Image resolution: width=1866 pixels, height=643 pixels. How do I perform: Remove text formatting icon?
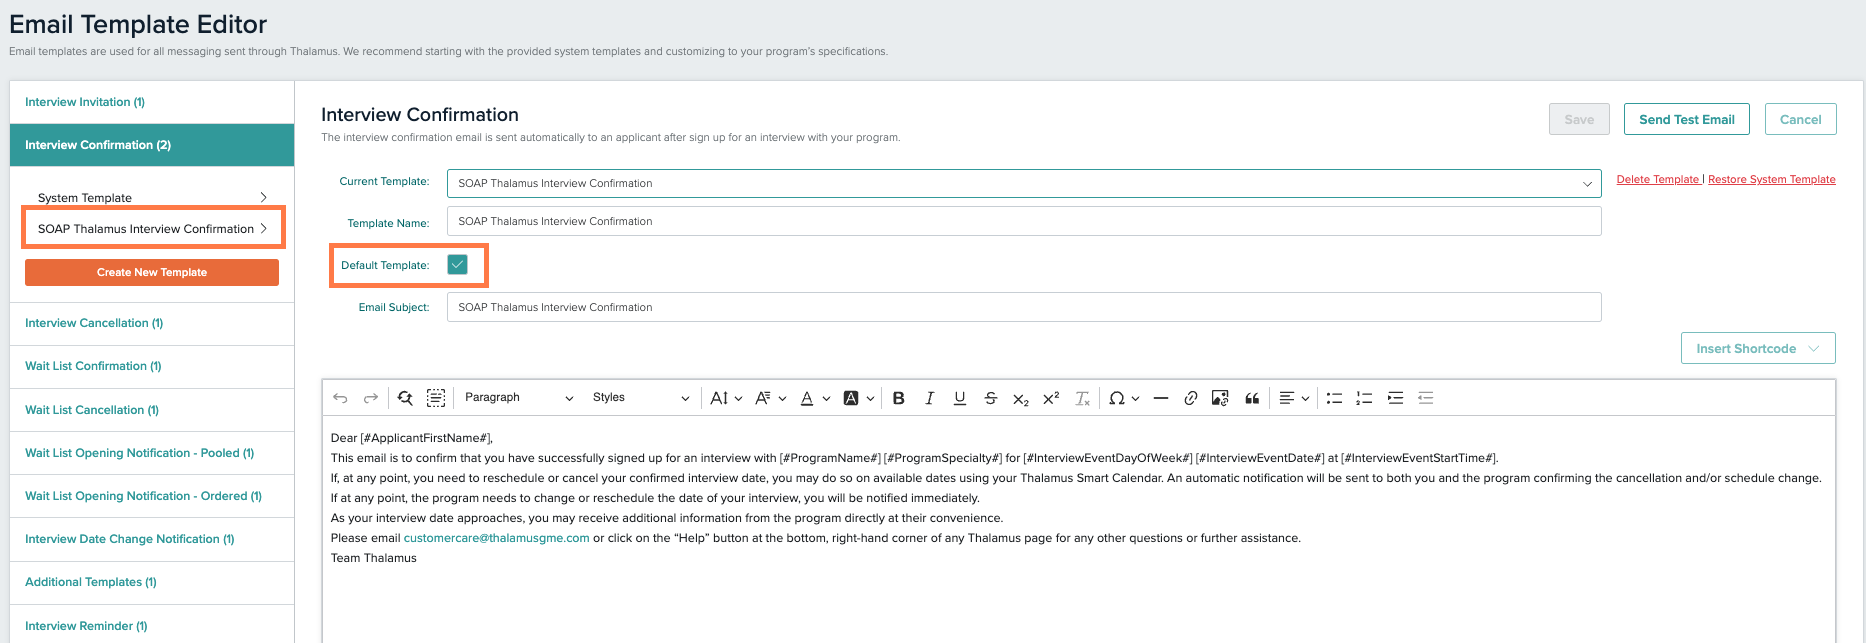point(1082,398)
